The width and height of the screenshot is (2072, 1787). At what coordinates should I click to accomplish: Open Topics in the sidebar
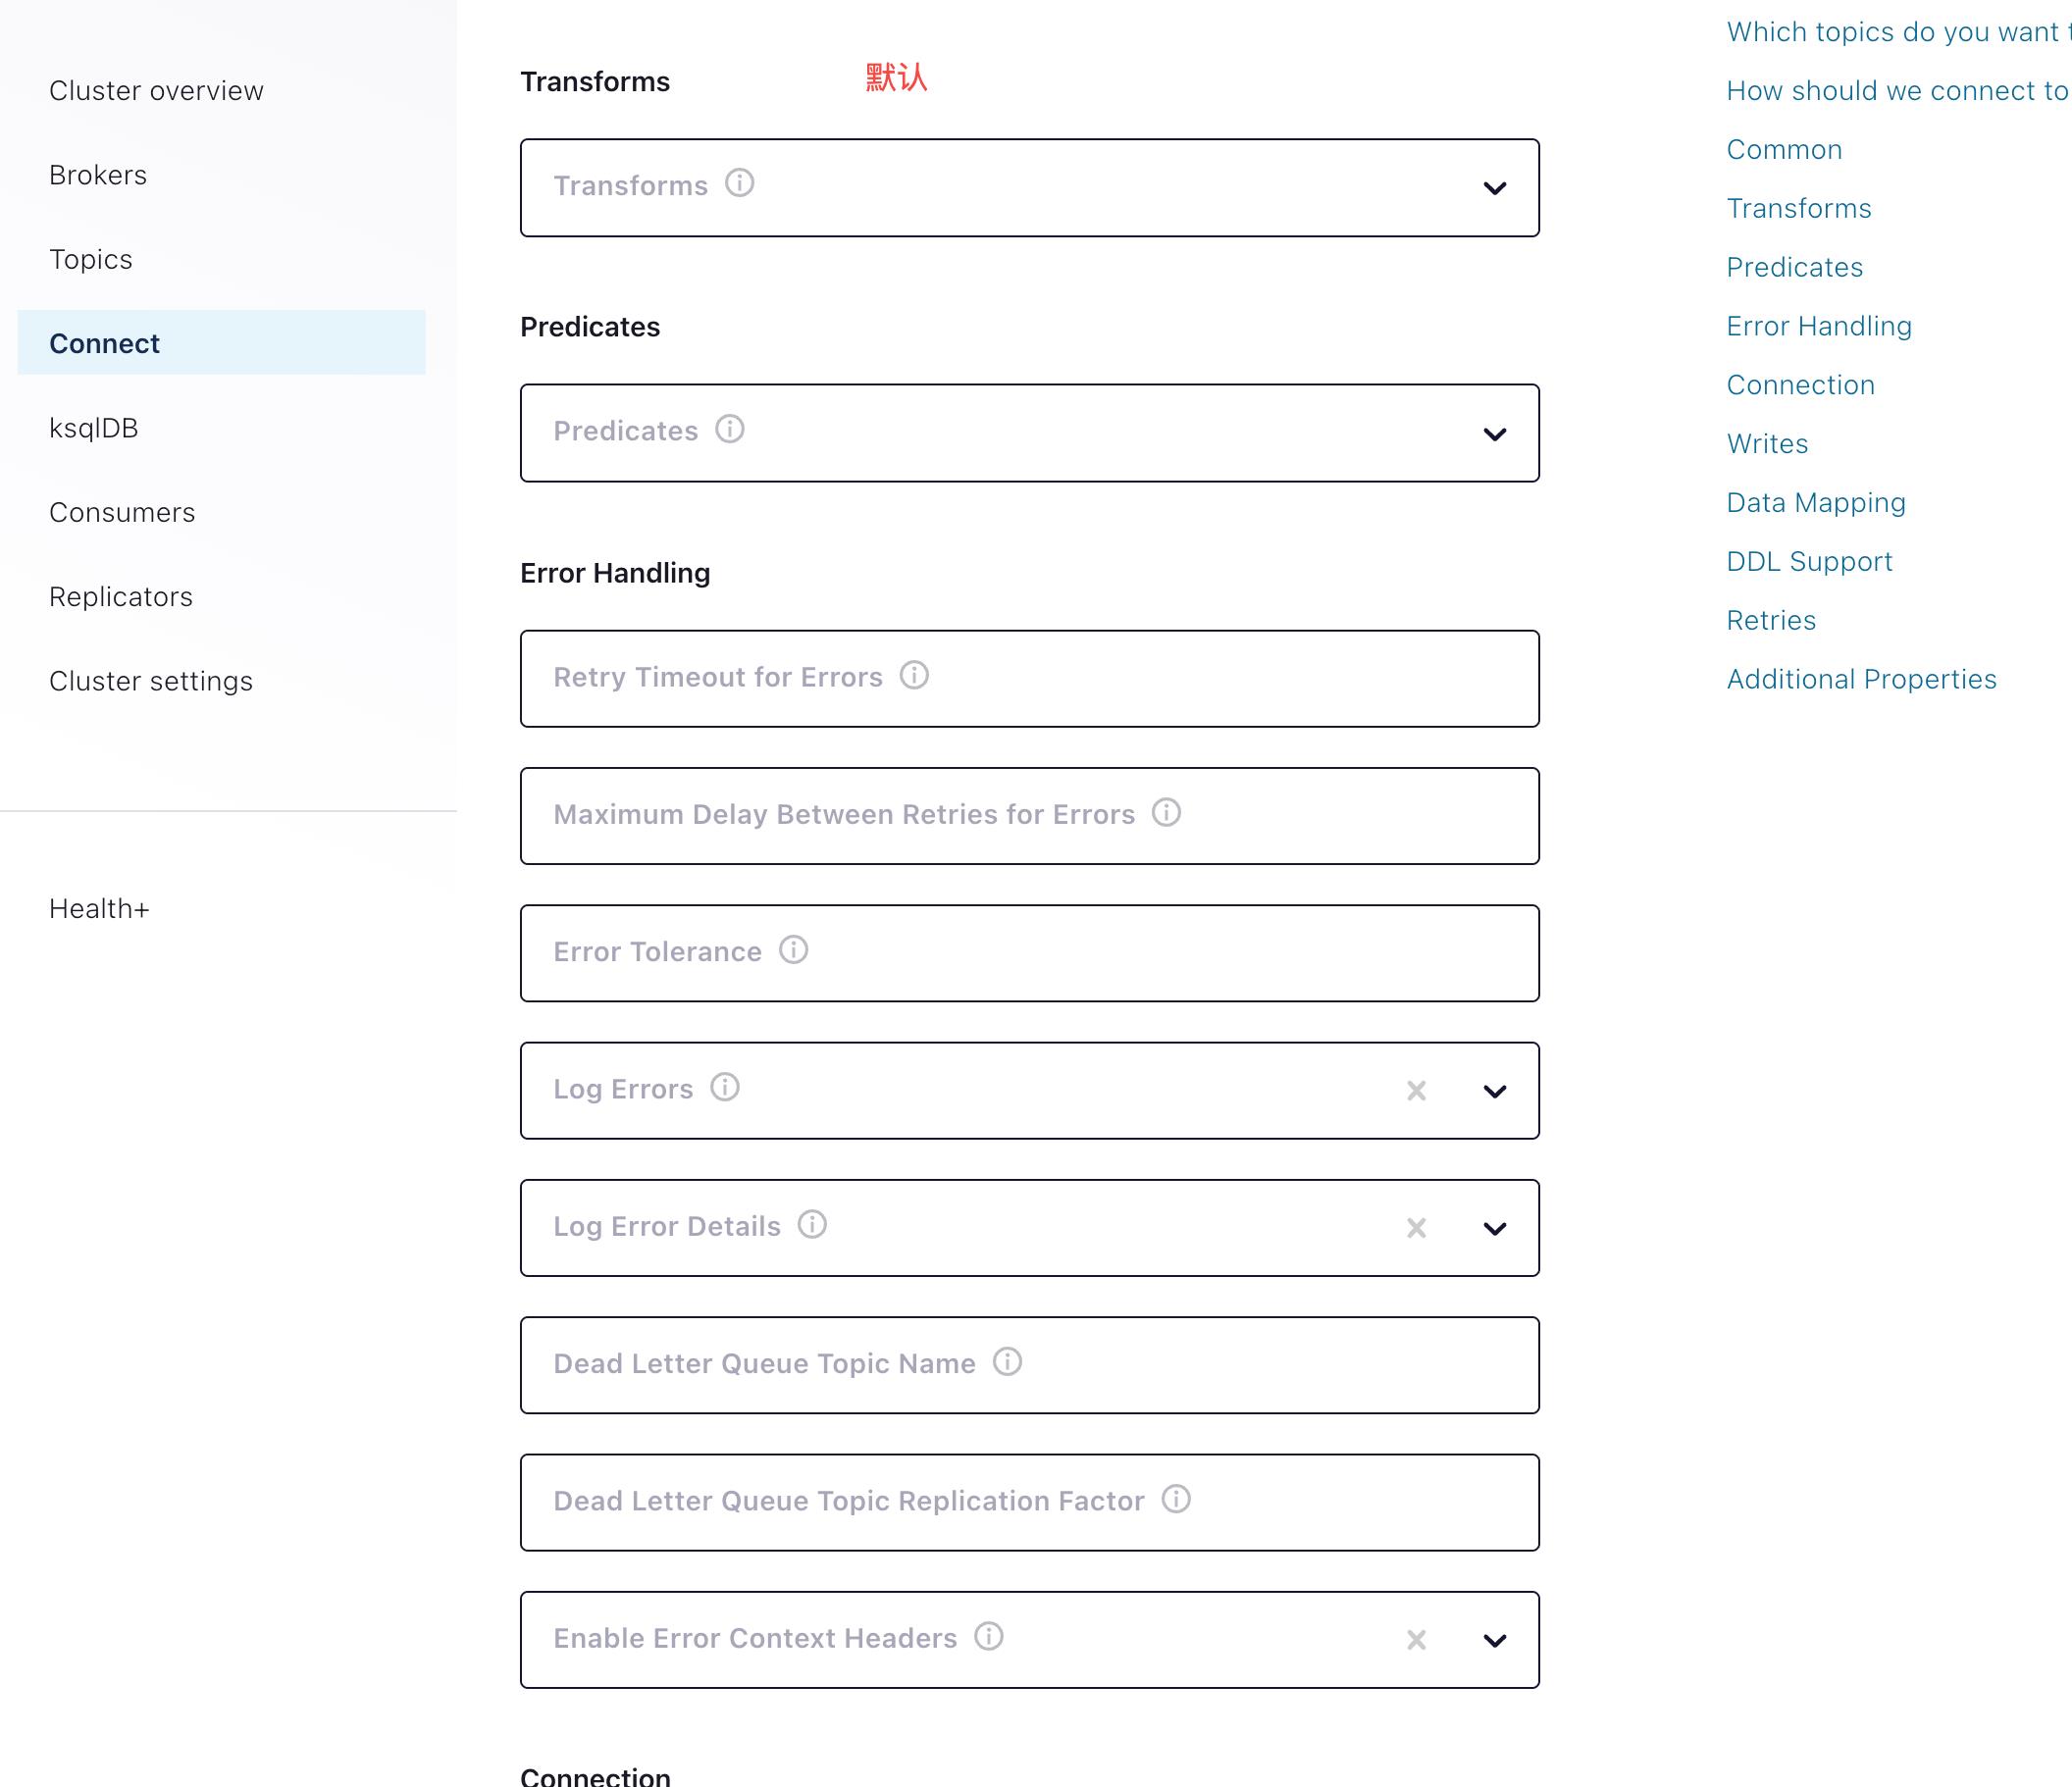click(x=91, y=260)
